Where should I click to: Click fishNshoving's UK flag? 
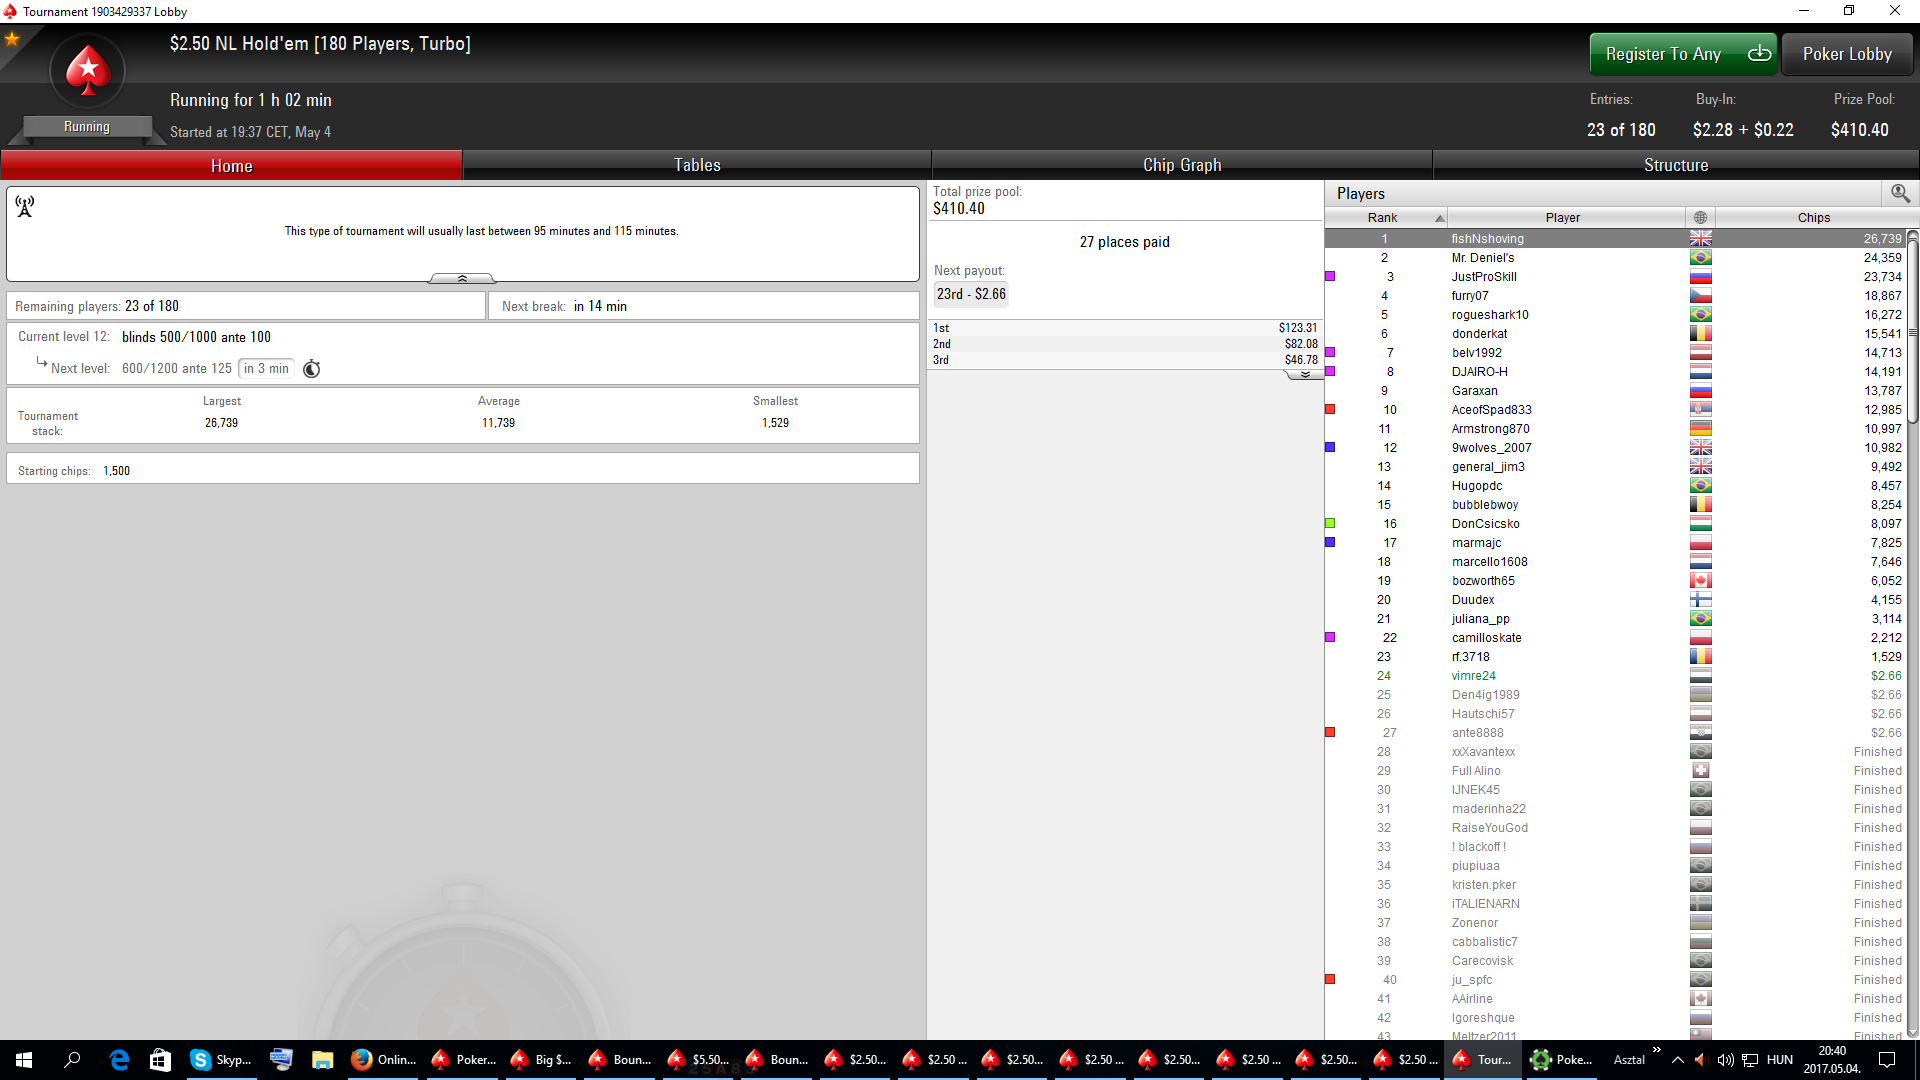(x=1700, y=239)
